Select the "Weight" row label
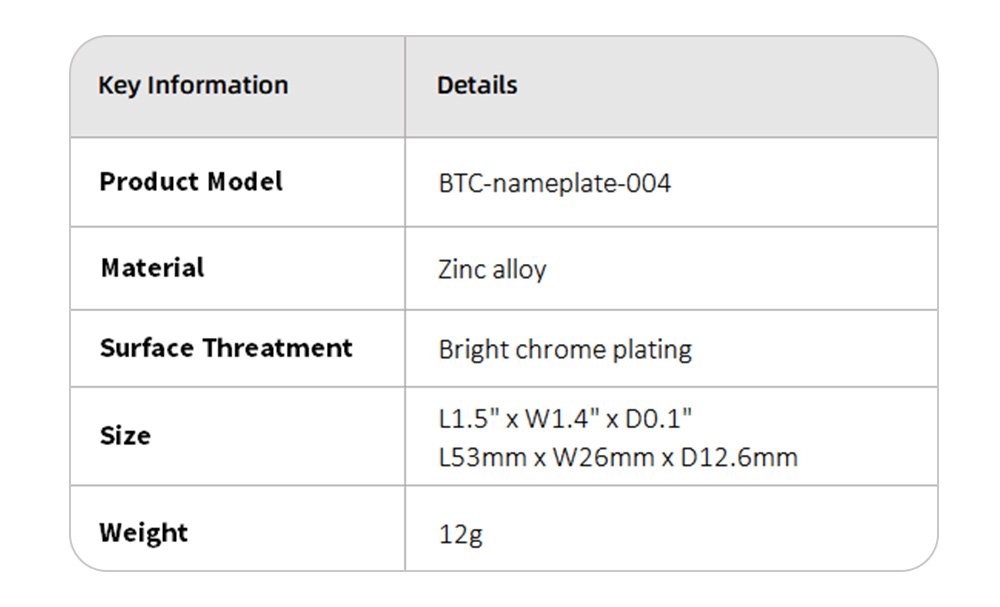Image resolution: width=1000 pixels, height=607 pixels. (143, 532)
